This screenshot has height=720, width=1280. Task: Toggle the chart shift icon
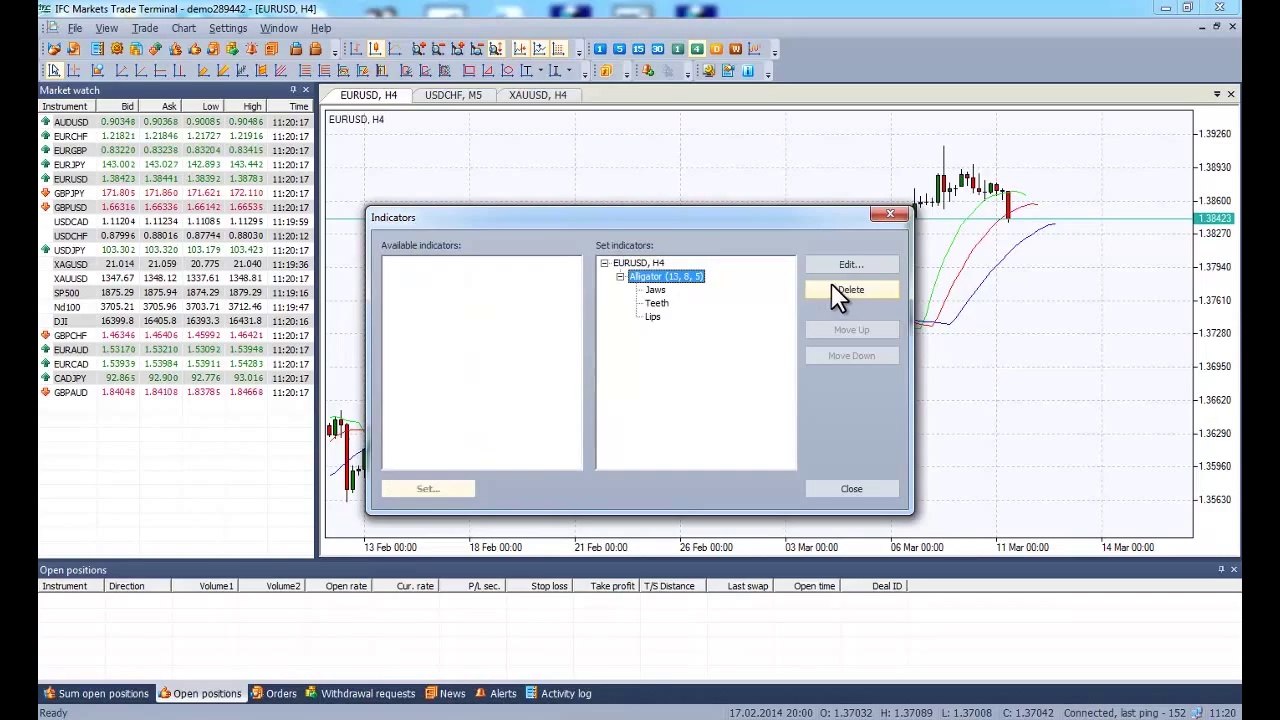(x=520, y=49)
